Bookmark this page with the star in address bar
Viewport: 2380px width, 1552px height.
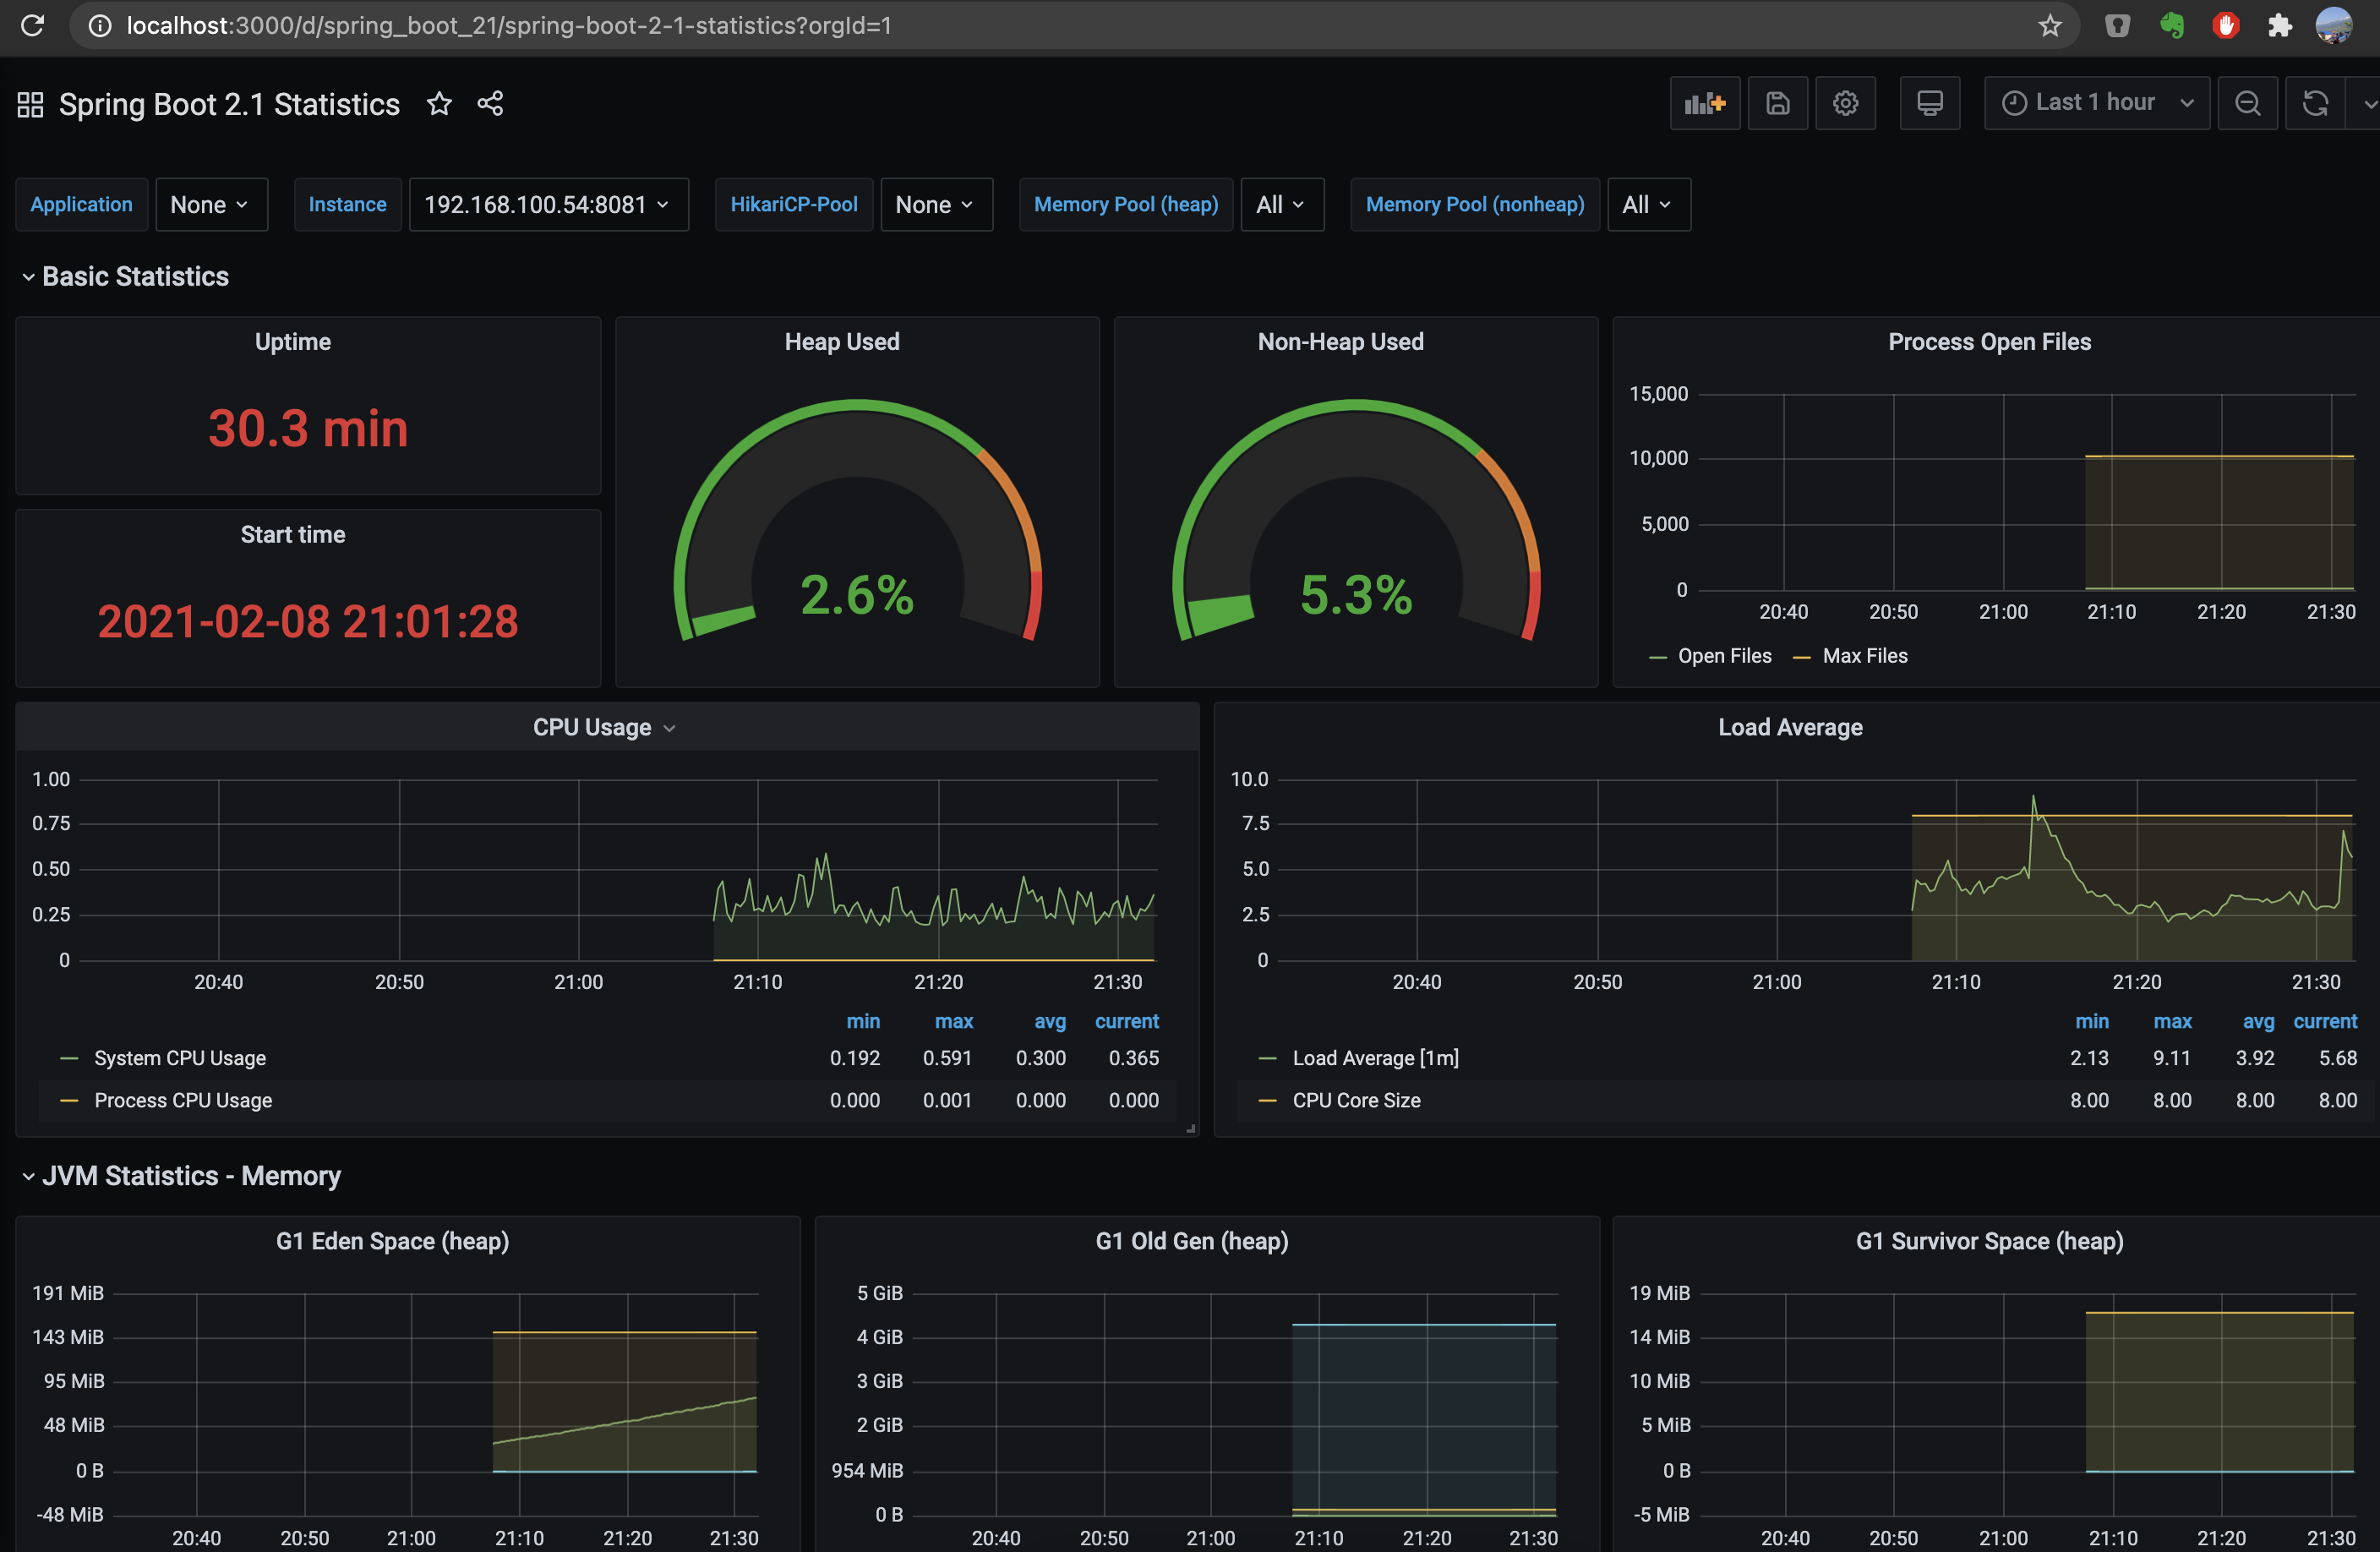coord(2050,25)
